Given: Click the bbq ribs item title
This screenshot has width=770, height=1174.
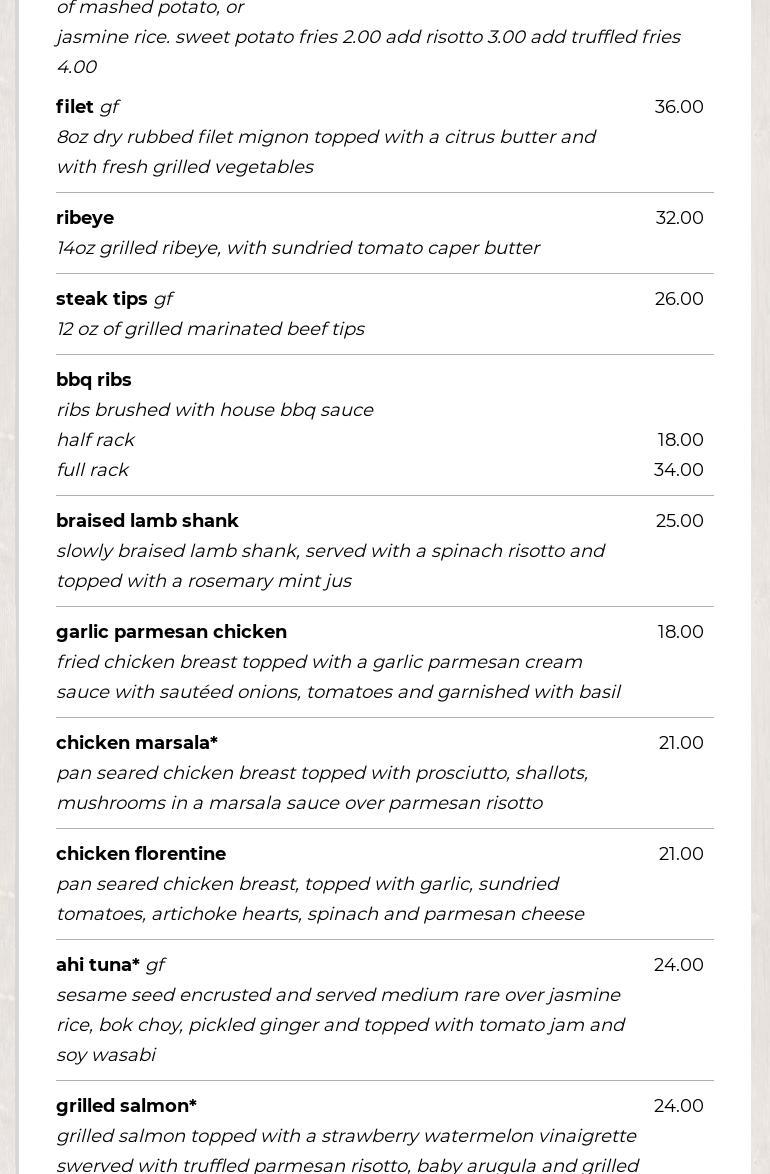Looking at the screenshot, I should click(x=94, y=380).
